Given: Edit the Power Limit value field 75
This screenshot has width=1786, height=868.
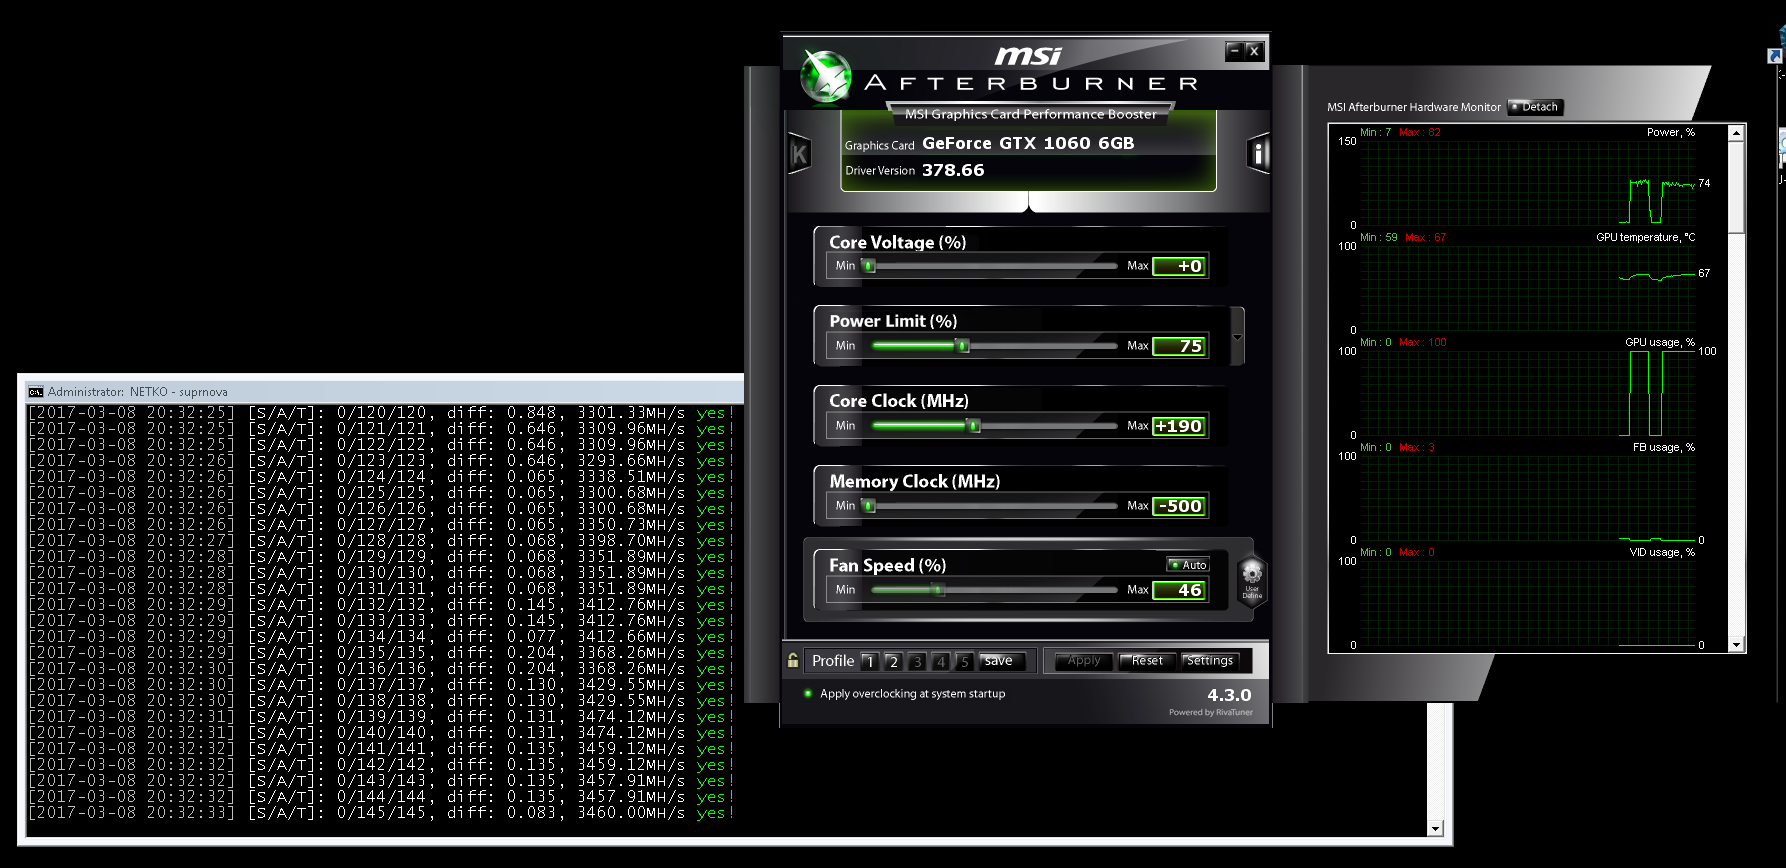Looking at the screenshot, I should 1180,346.
